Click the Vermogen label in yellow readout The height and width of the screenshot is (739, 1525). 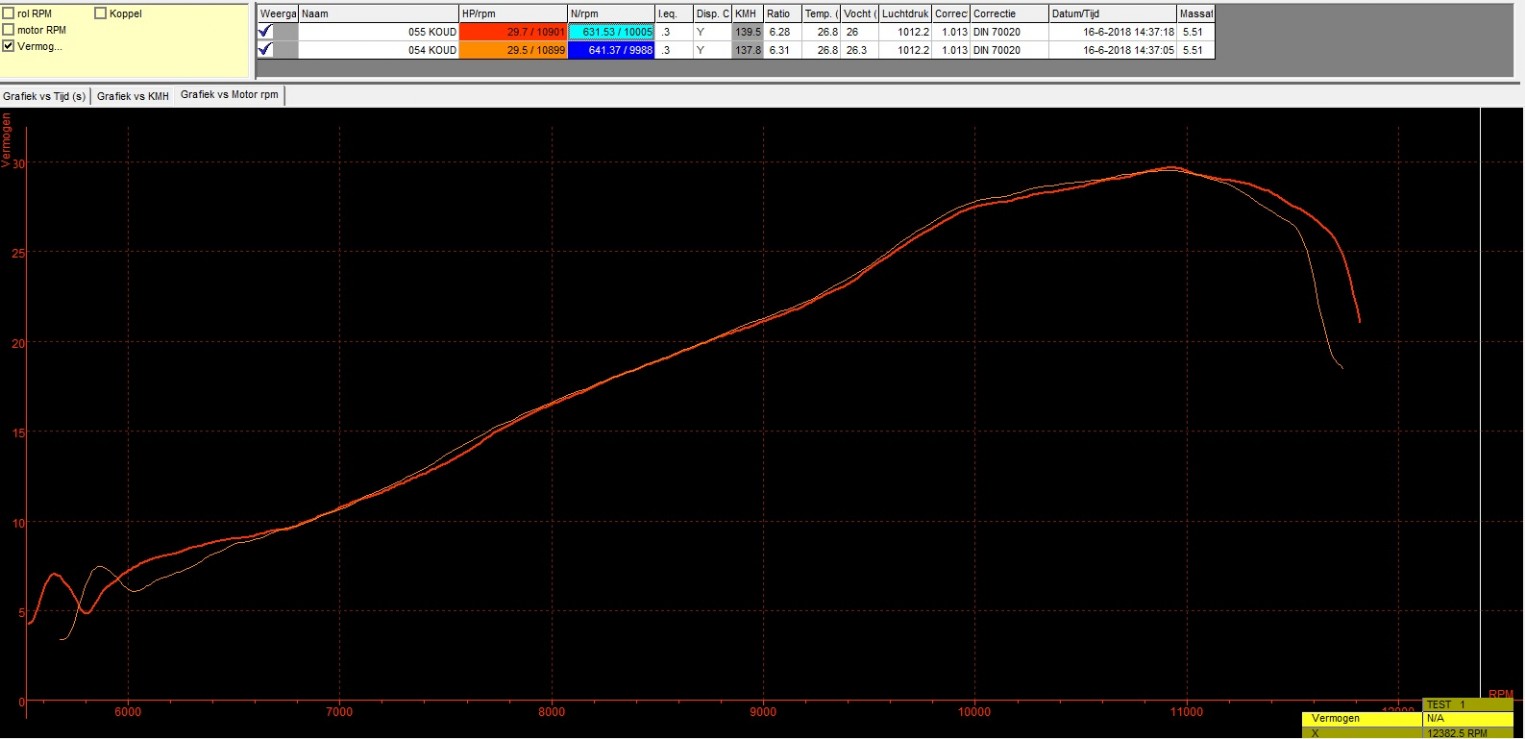pyautogui.click(x=1362, y=719)
